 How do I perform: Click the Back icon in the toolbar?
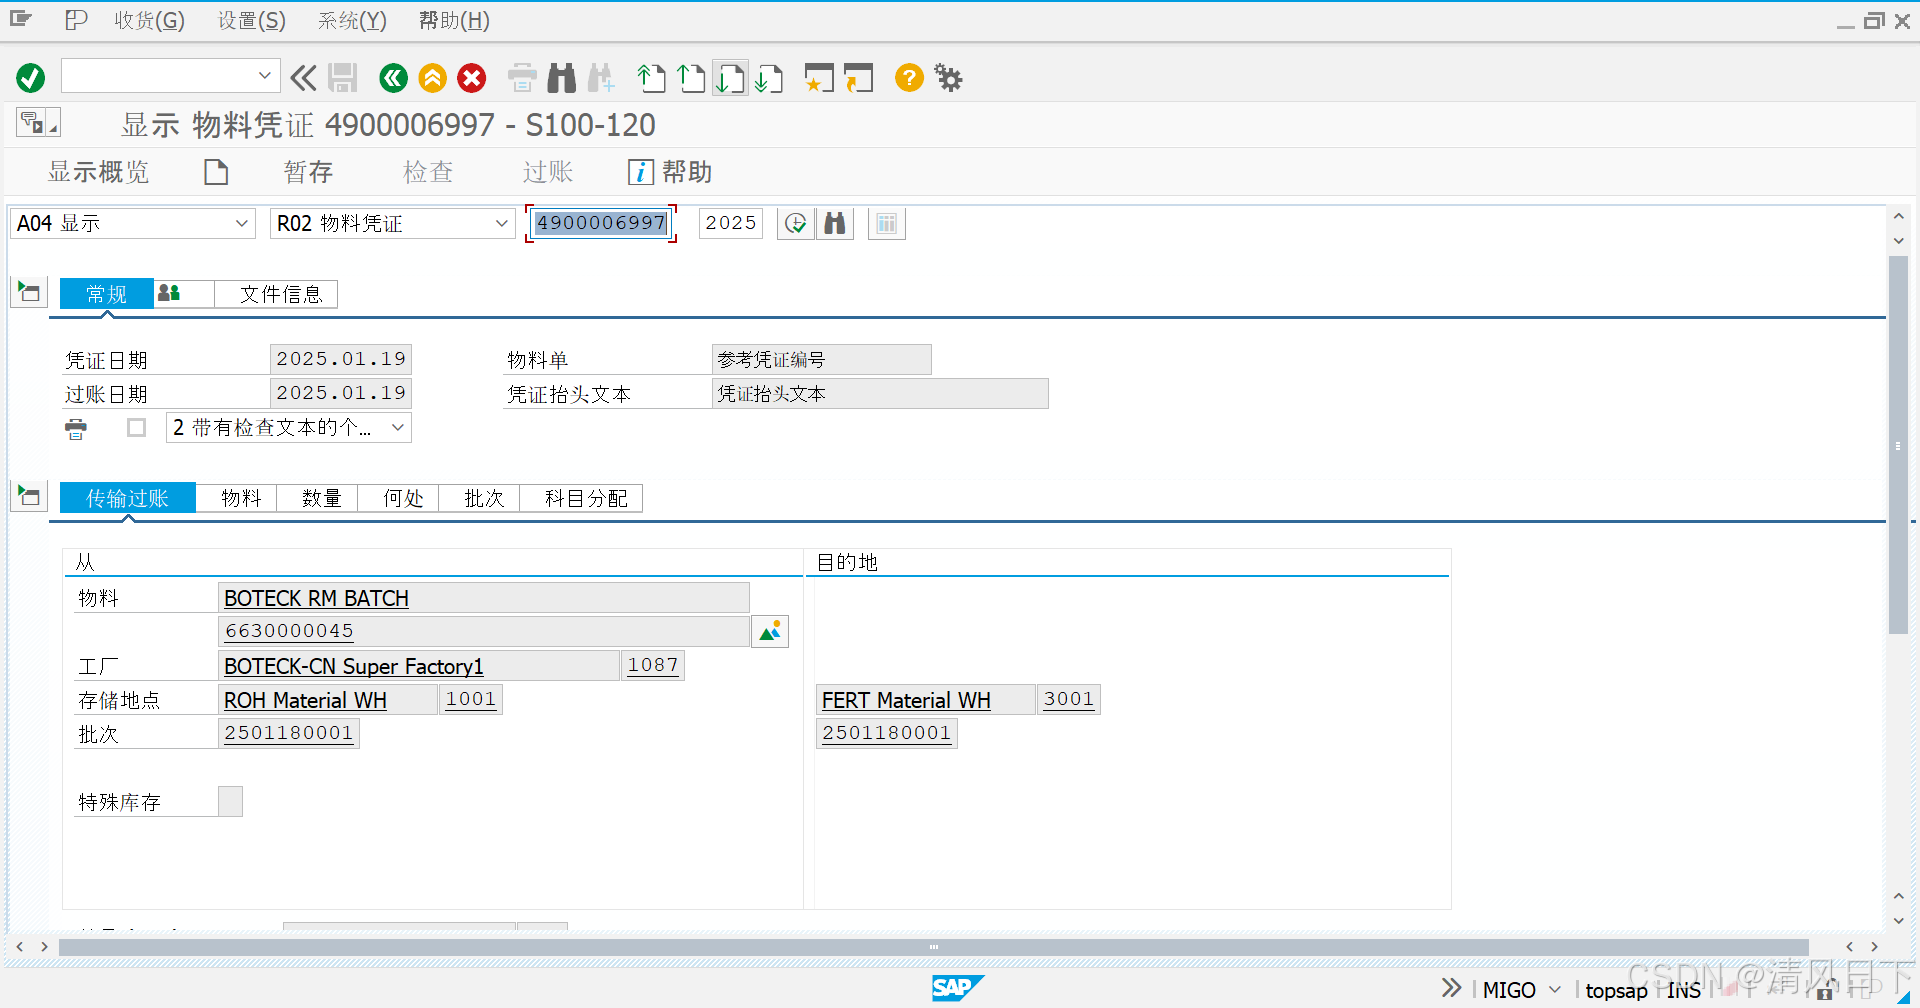point(393,77)
